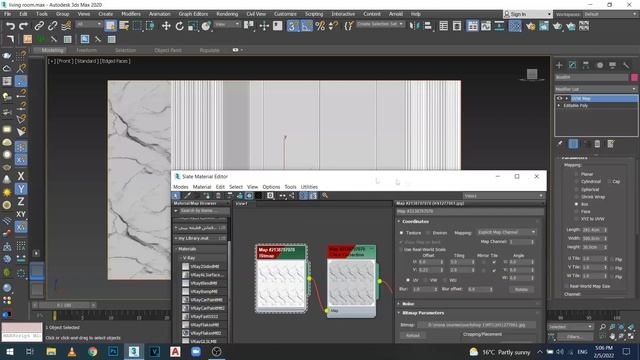Open the Rendering menu
This screenshot has width=640, height=360.
(x=227, y=14)
